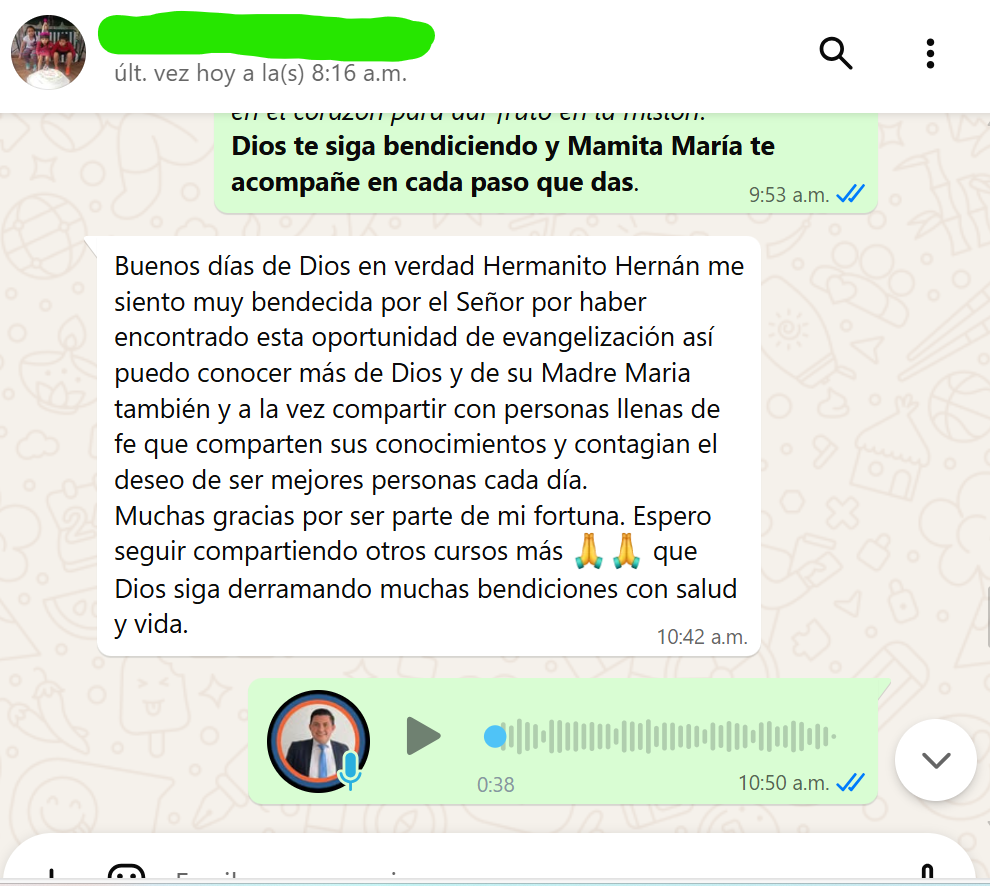Click the last seen 8:16 a.m. status text
This screenshot has width=990, height=886.
(260, 73)
